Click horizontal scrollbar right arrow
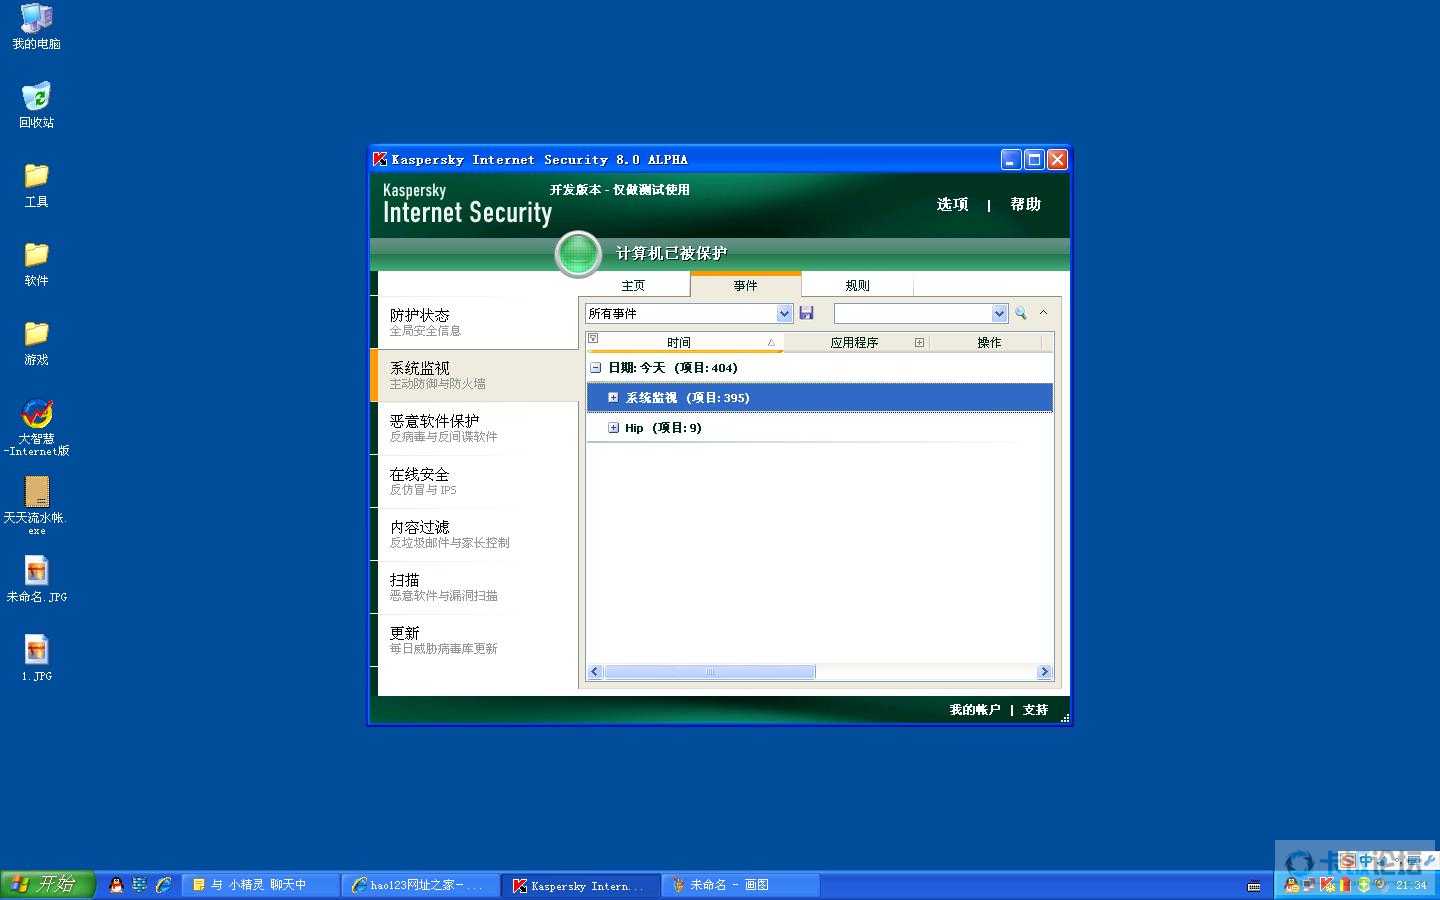The width and height of the screenshot is (1440, 900). 1044,672
